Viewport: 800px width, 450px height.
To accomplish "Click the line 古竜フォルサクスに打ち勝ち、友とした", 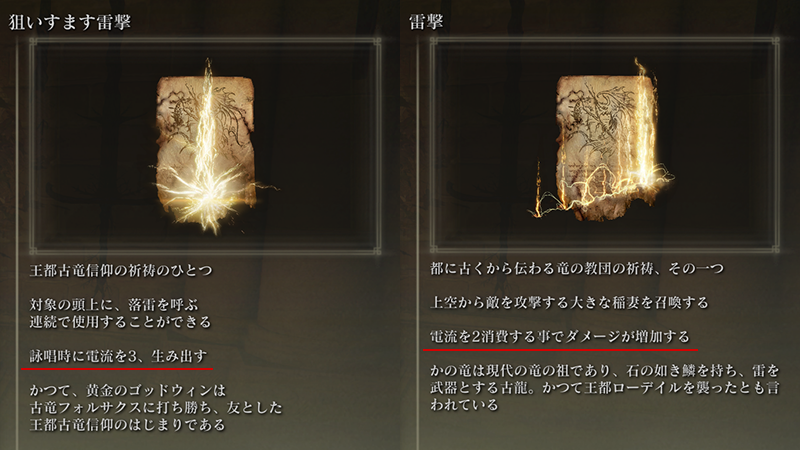I will coord(156,408).
